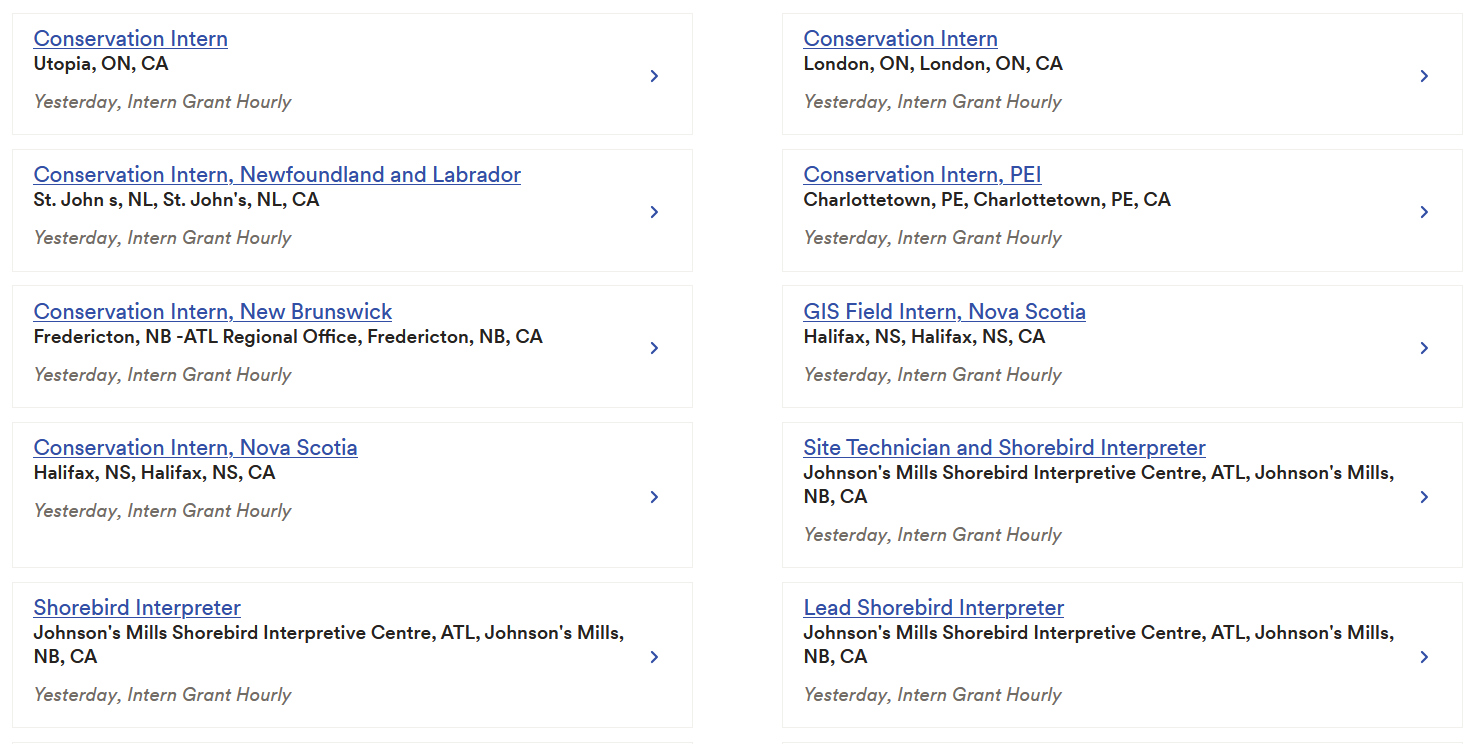Click the arrow next to the Shorebird Interpreter listing
This screenshot has height=744, width=1470.
click(654, 657)
